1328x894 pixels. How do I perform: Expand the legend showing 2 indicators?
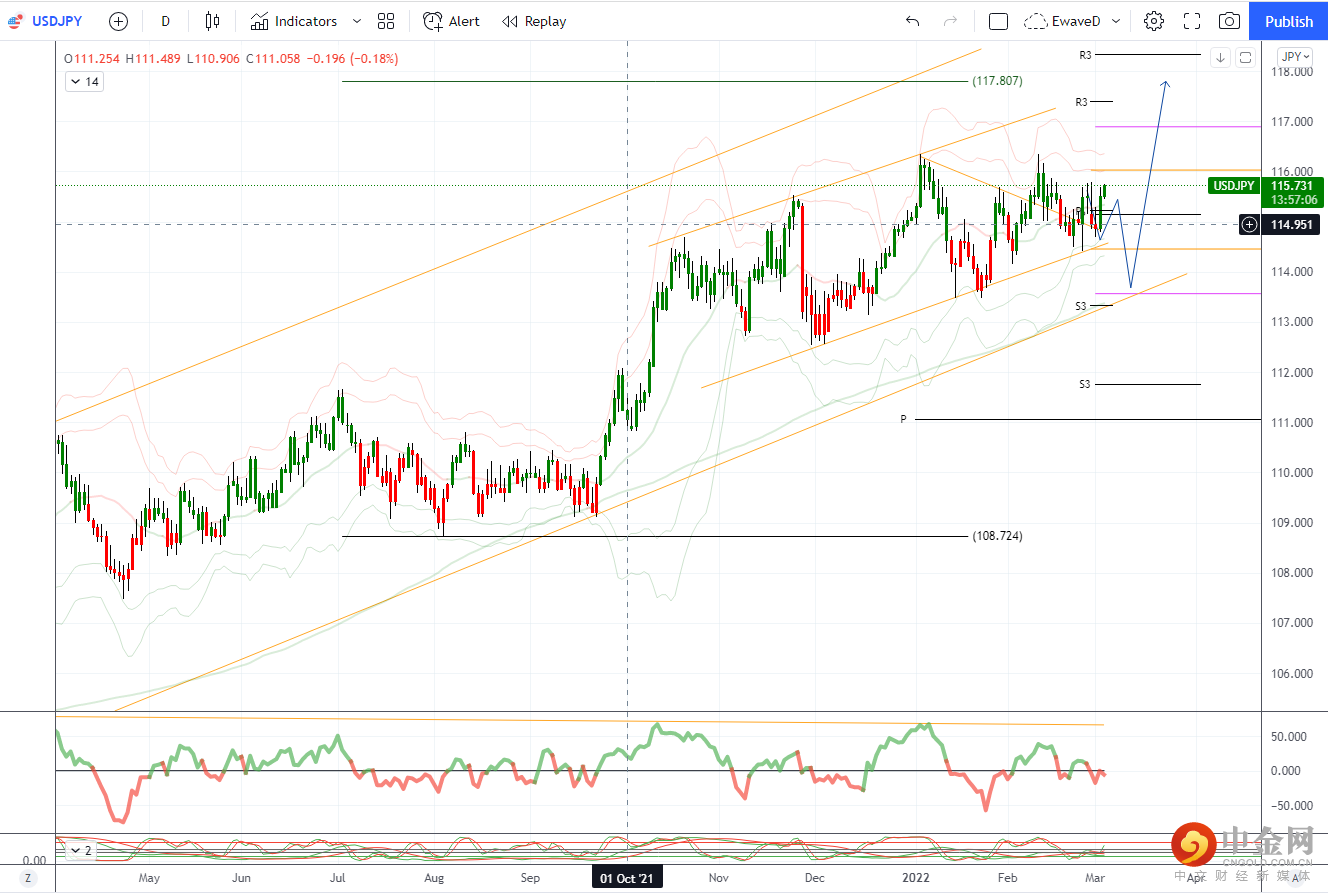[x=82, y=851]
